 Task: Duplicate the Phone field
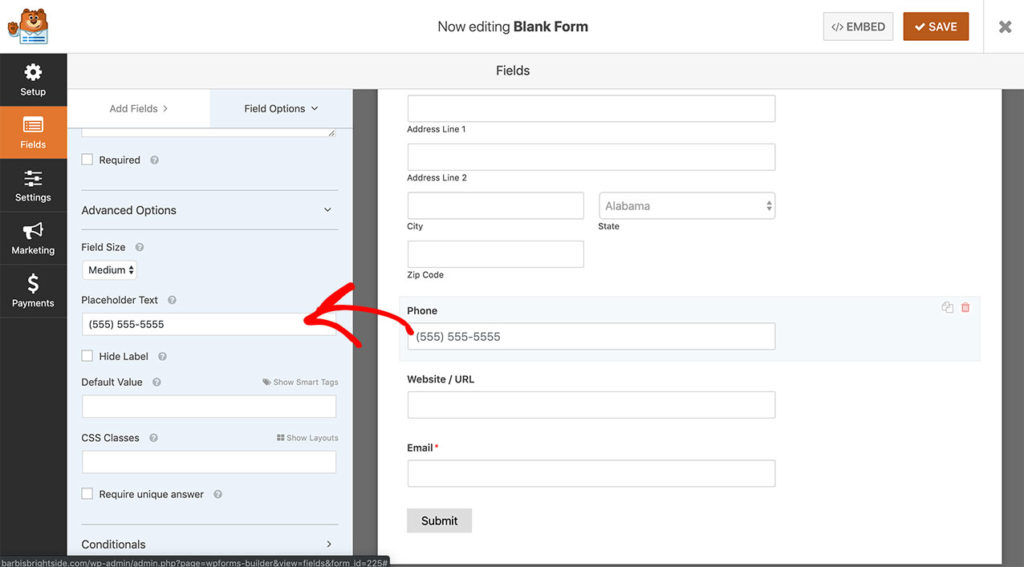tap(947, 308)
